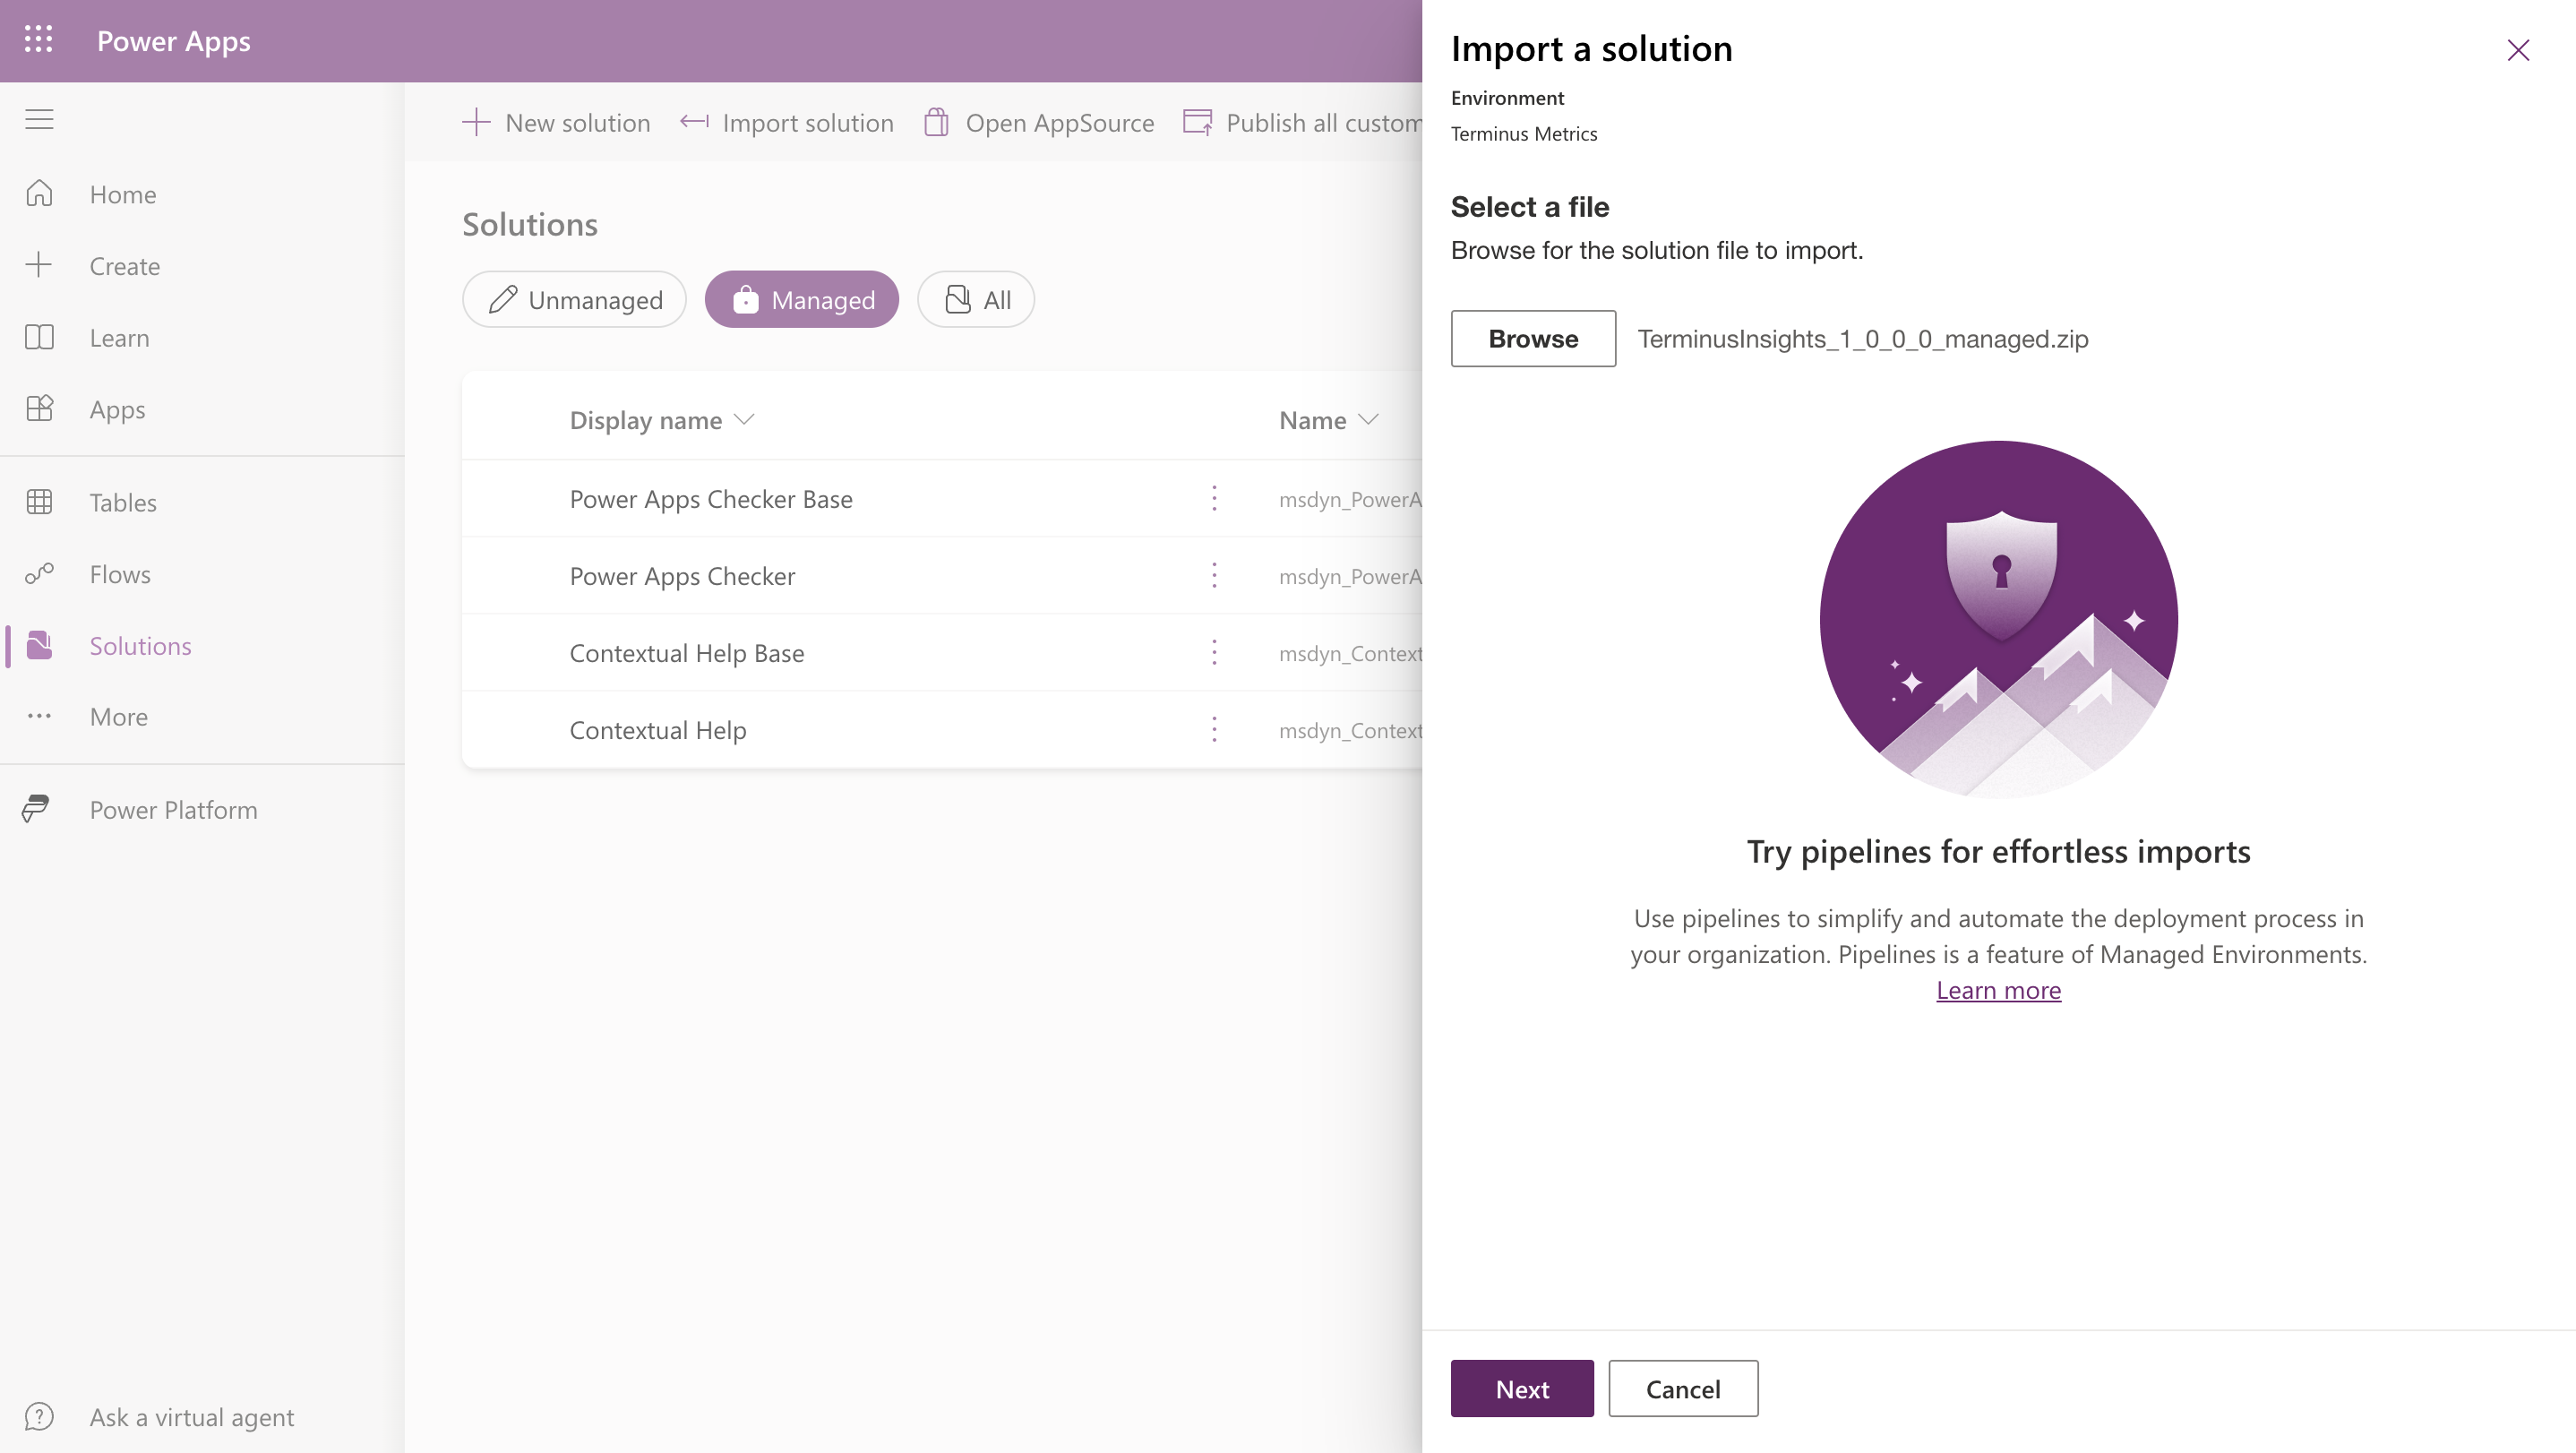
Task: Open Power Platform navigation entry
Action: click(174, 810)
